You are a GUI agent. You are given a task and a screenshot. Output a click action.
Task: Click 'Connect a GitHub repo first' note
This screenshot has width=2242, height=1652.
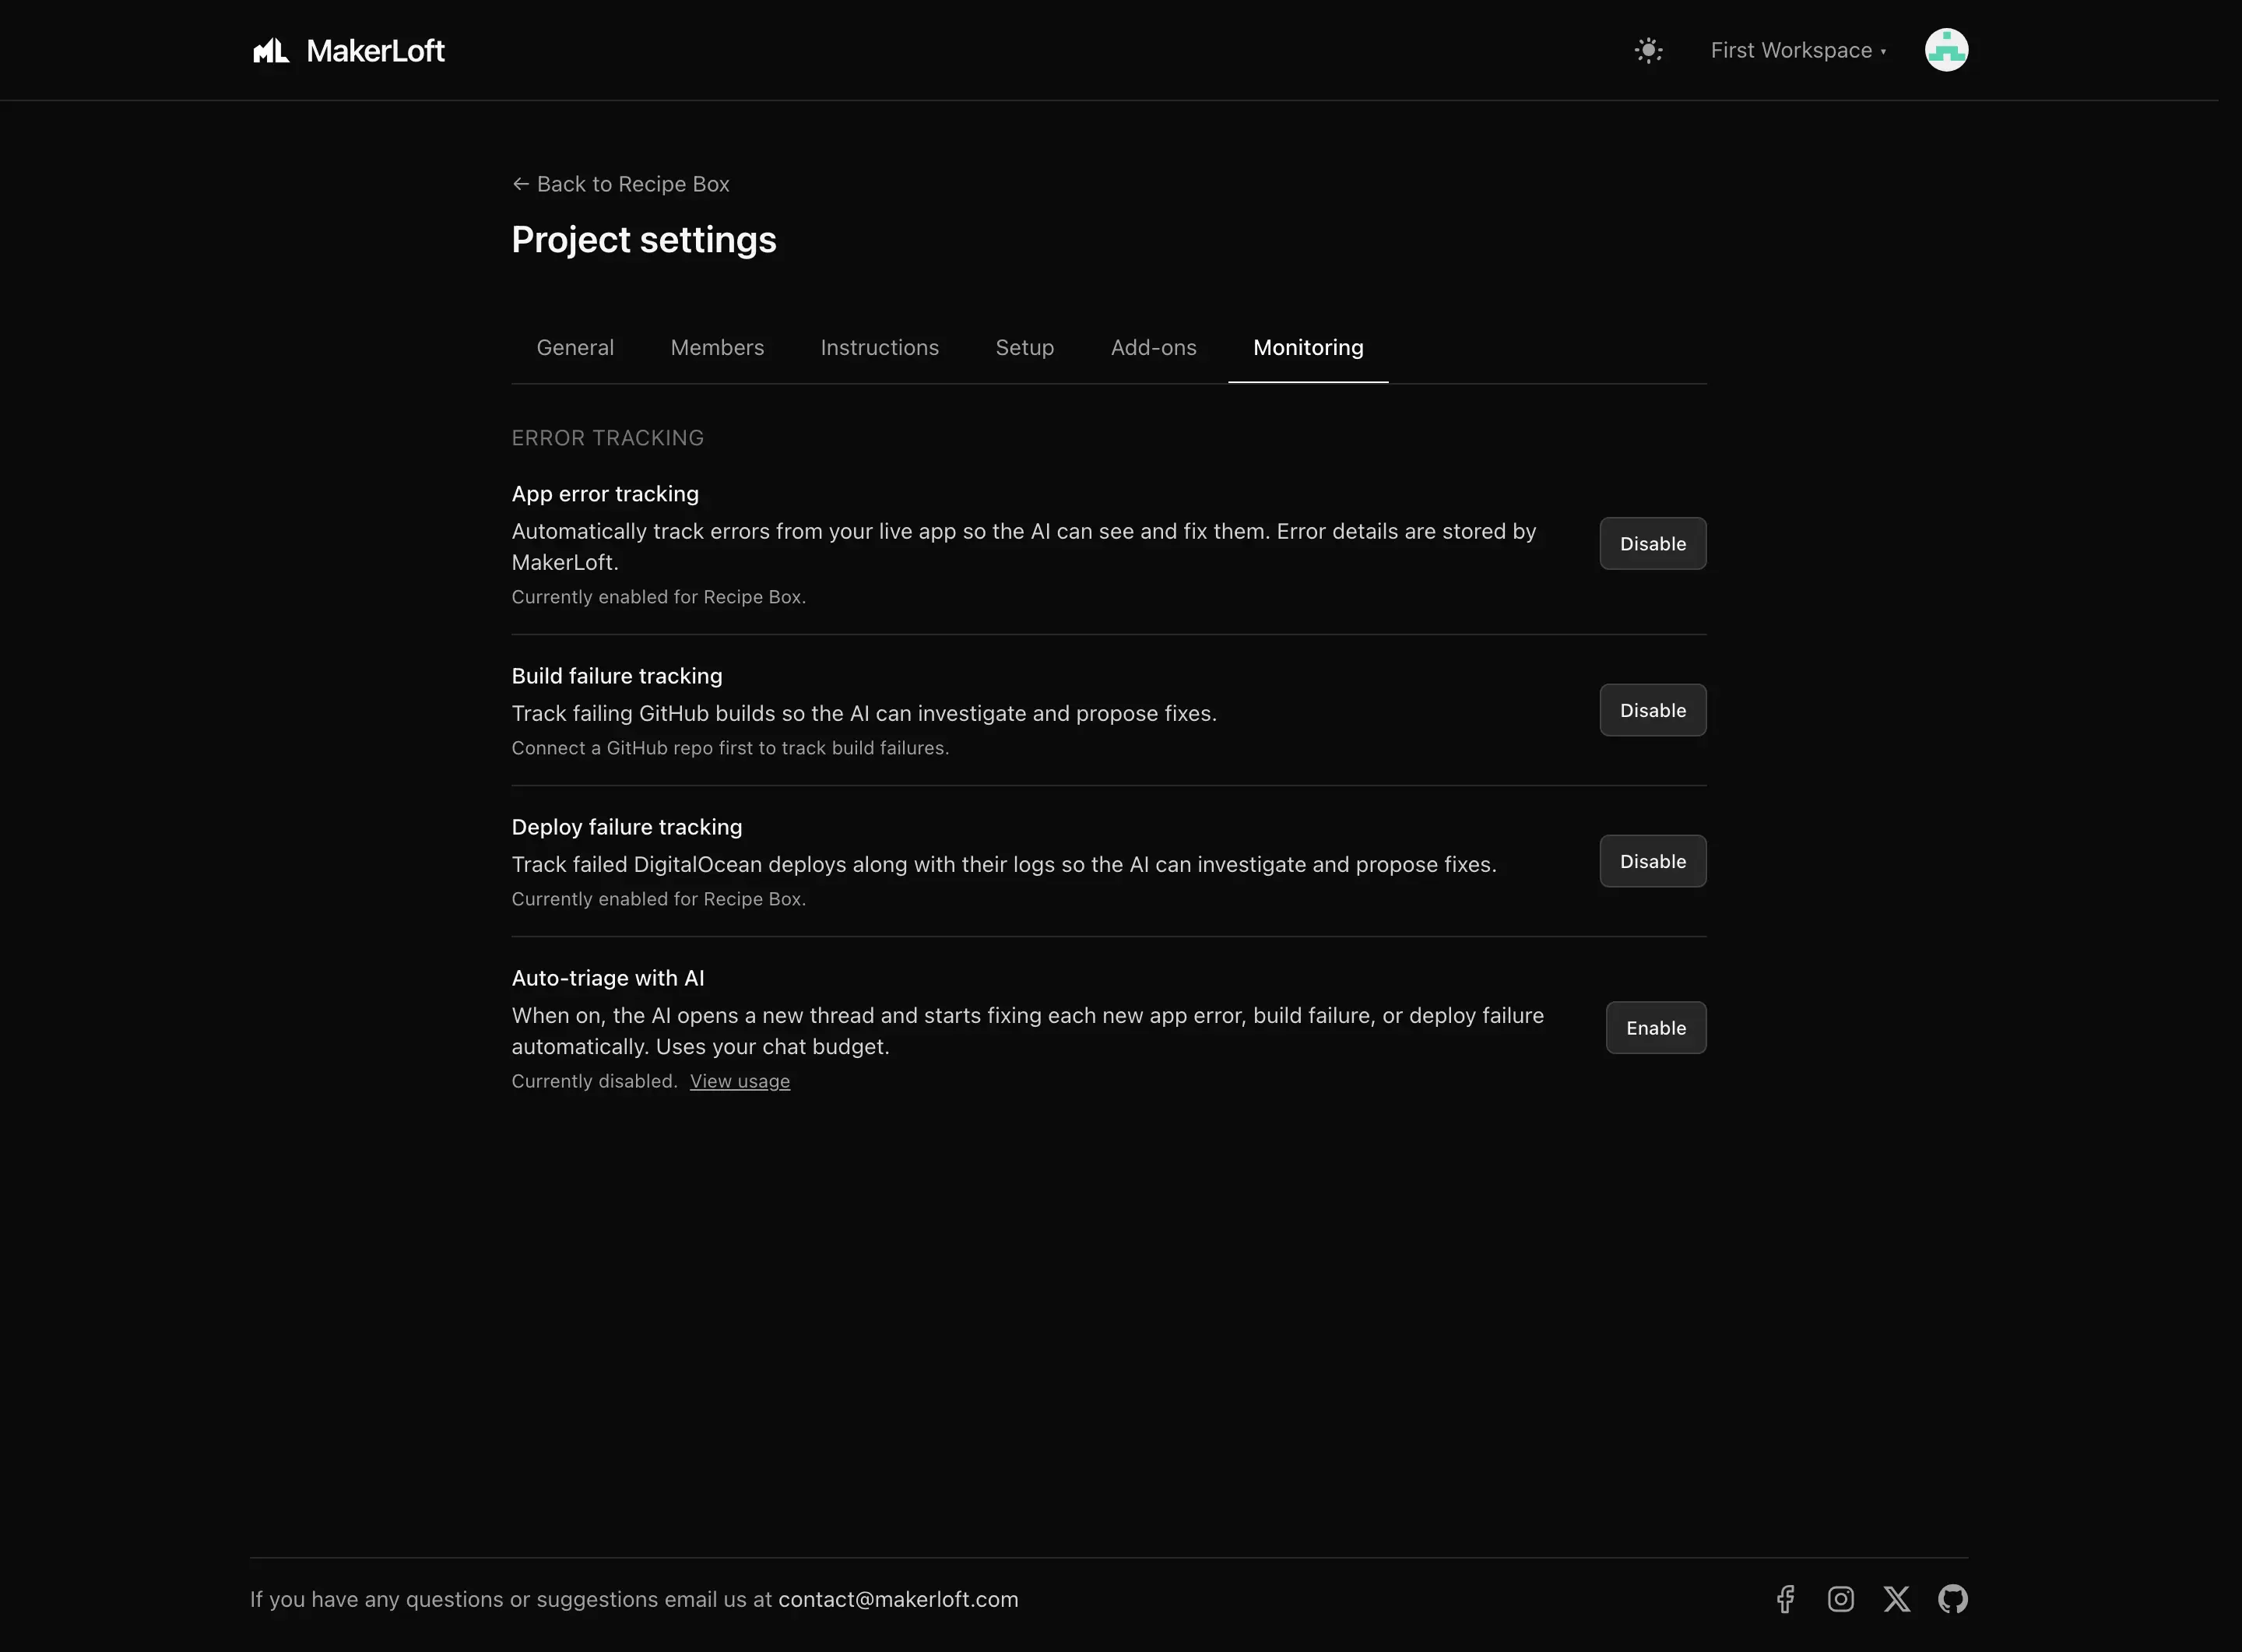coord(730,748)
